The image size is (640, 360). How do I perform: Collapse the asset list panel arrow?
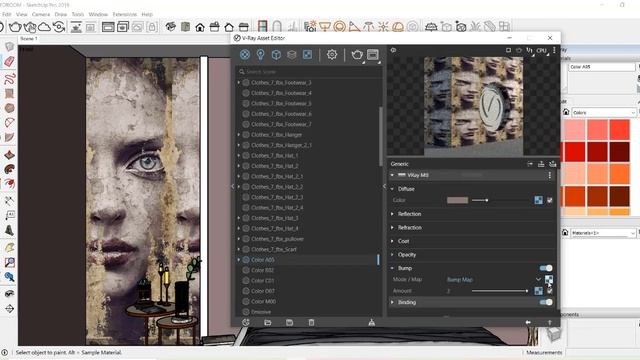(x=233, y=186)
